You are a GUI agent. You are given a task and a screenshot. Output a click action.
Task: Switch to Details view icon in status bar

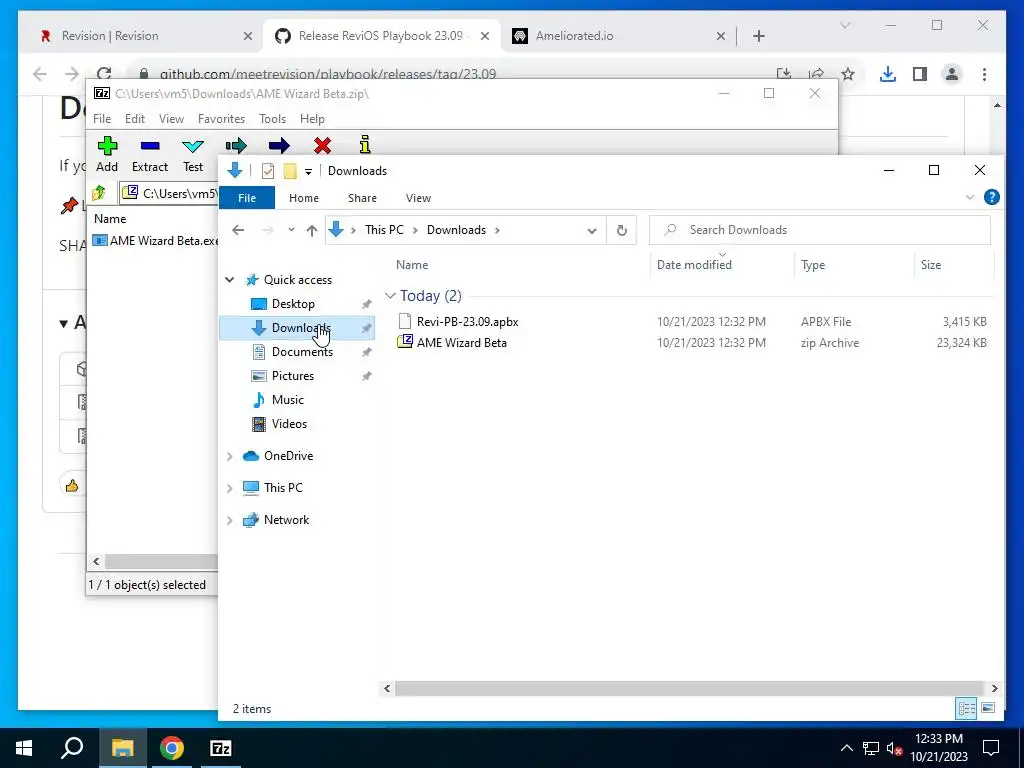967,708
